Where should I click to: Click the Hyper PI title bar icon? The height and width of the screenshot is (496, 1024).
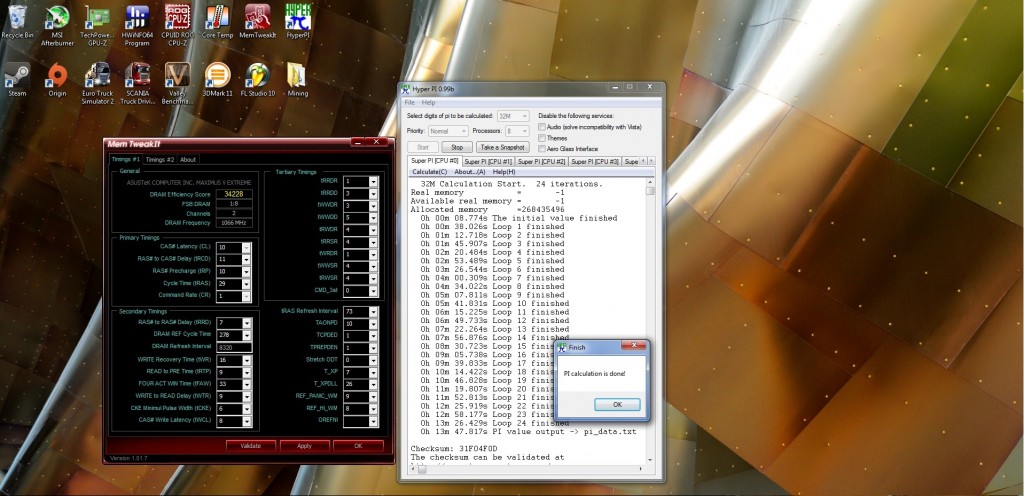point(406,89)
